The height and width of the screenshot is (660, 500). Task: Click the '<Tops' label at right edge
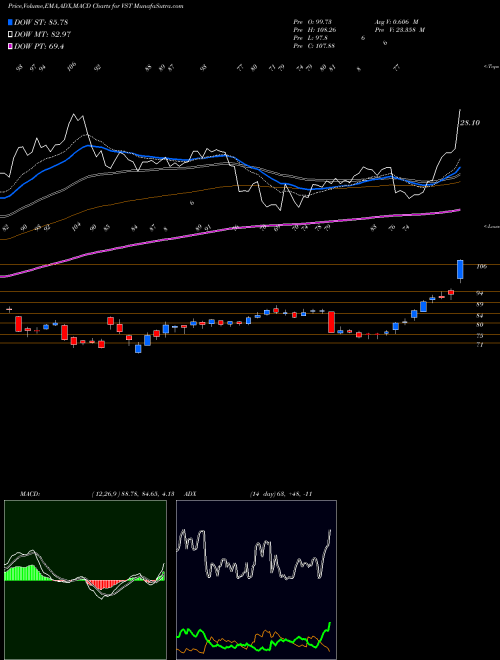click(491, 67)
